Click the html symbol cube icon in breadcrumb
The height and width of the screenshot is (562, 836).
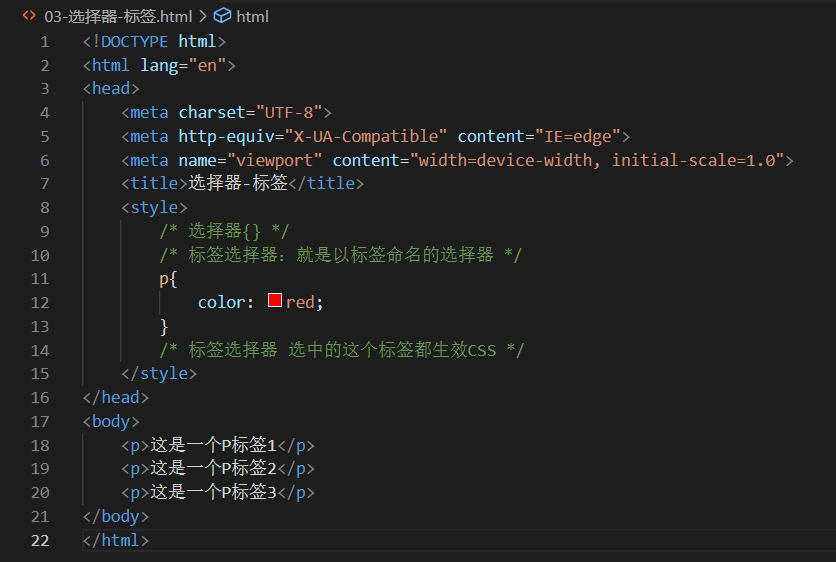tap(222, 16)
